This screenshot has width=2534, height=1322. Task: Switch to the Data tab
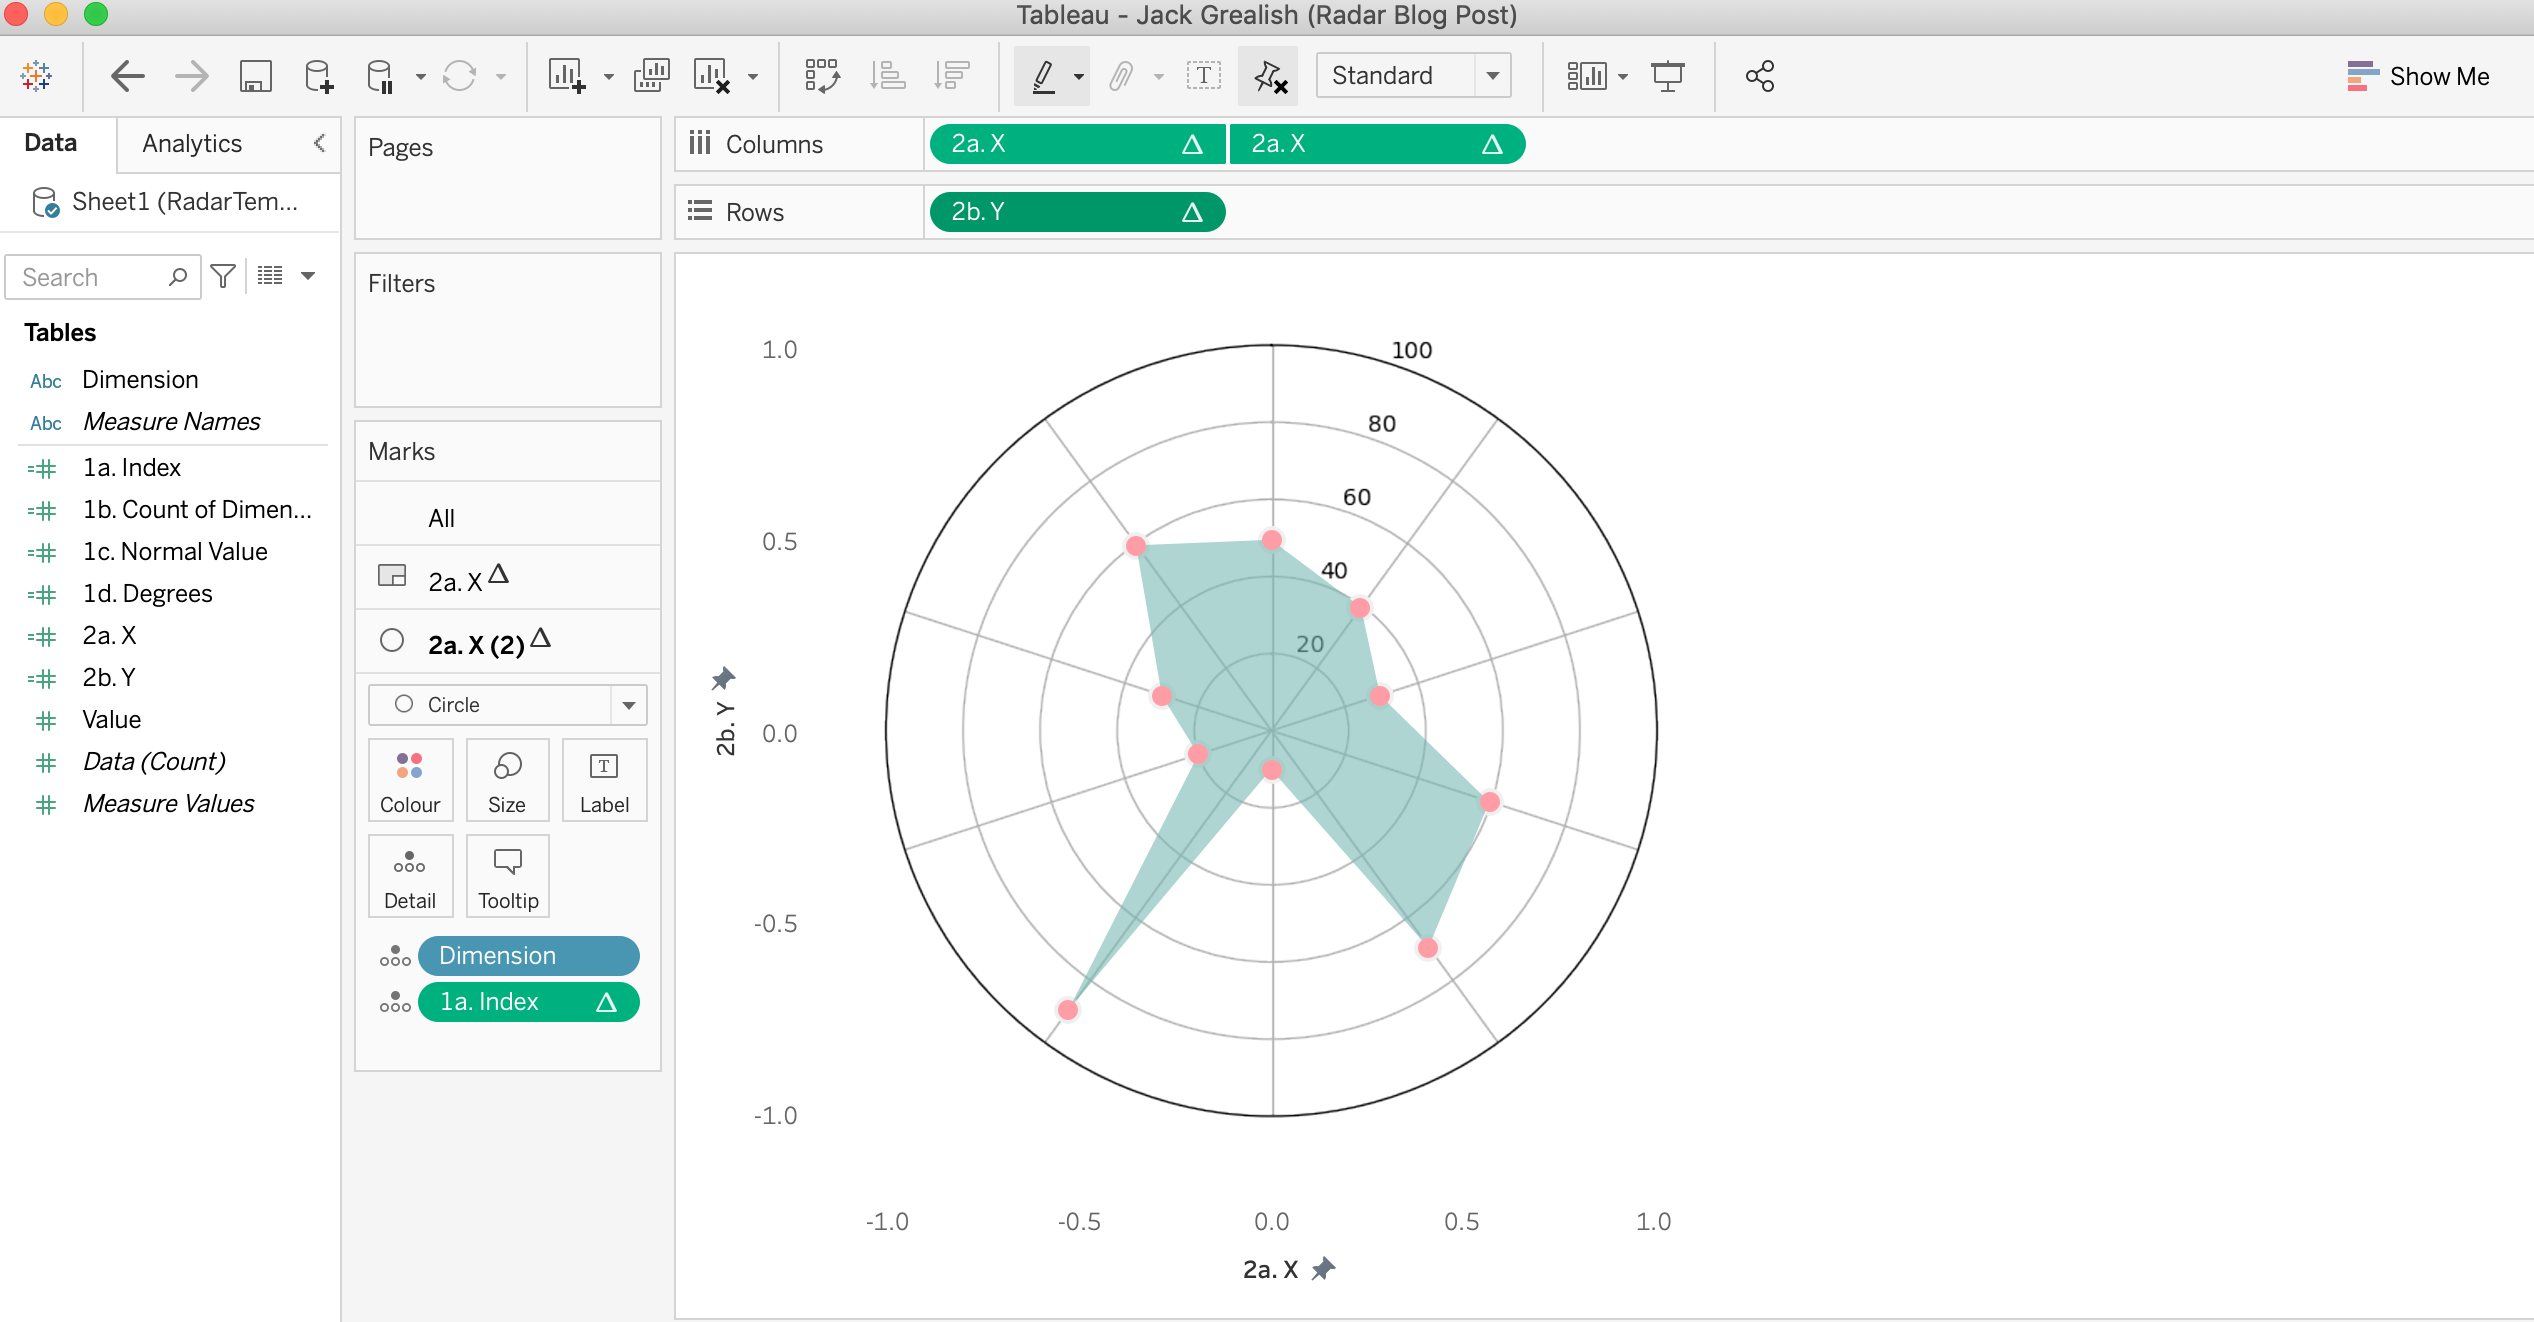coord(50,143)
